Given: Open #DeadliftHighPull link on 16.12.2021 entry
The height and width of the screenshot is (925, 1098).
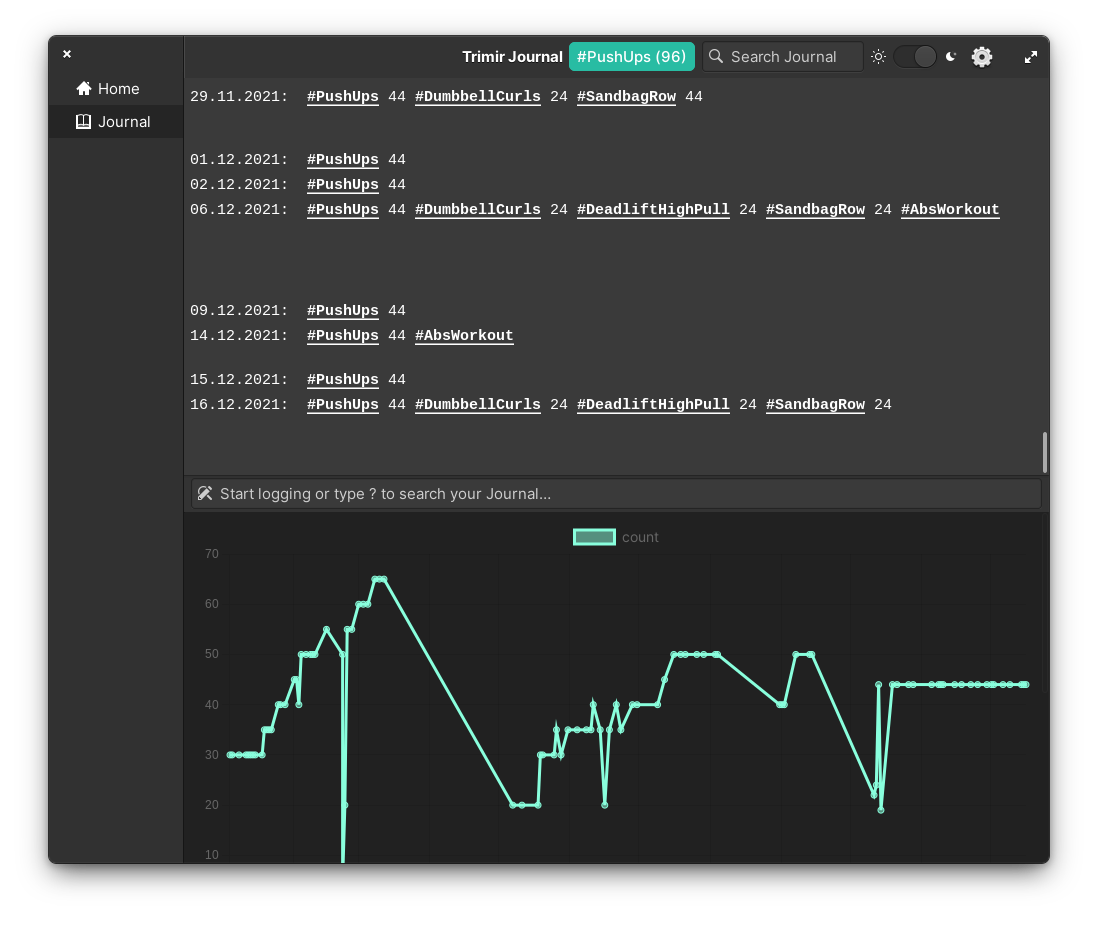Looking at the screenshot, I should (x=653, y=405).
